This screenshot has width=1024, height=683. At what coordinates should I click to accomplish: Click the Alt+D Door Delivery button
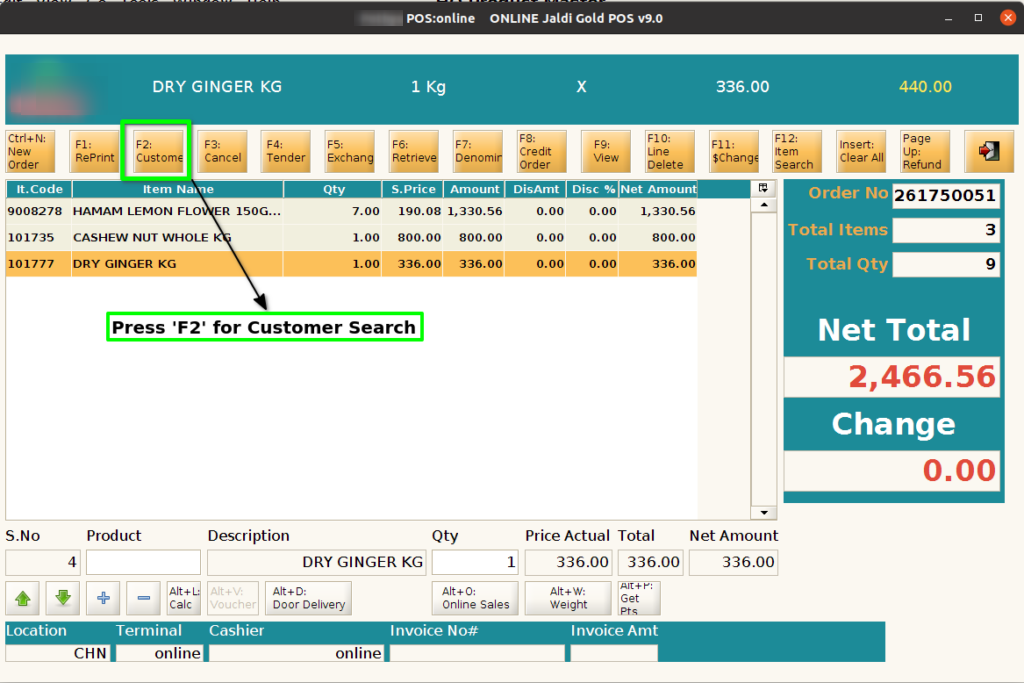point(308,598)
